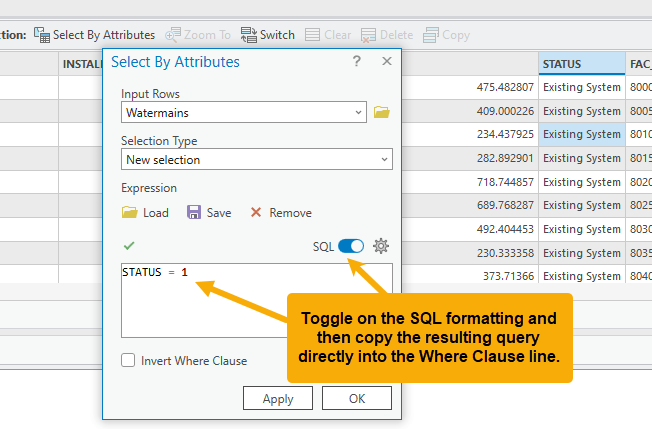
Task: Click the Zoom To toolbar button
Action: [x=198, y=35]
